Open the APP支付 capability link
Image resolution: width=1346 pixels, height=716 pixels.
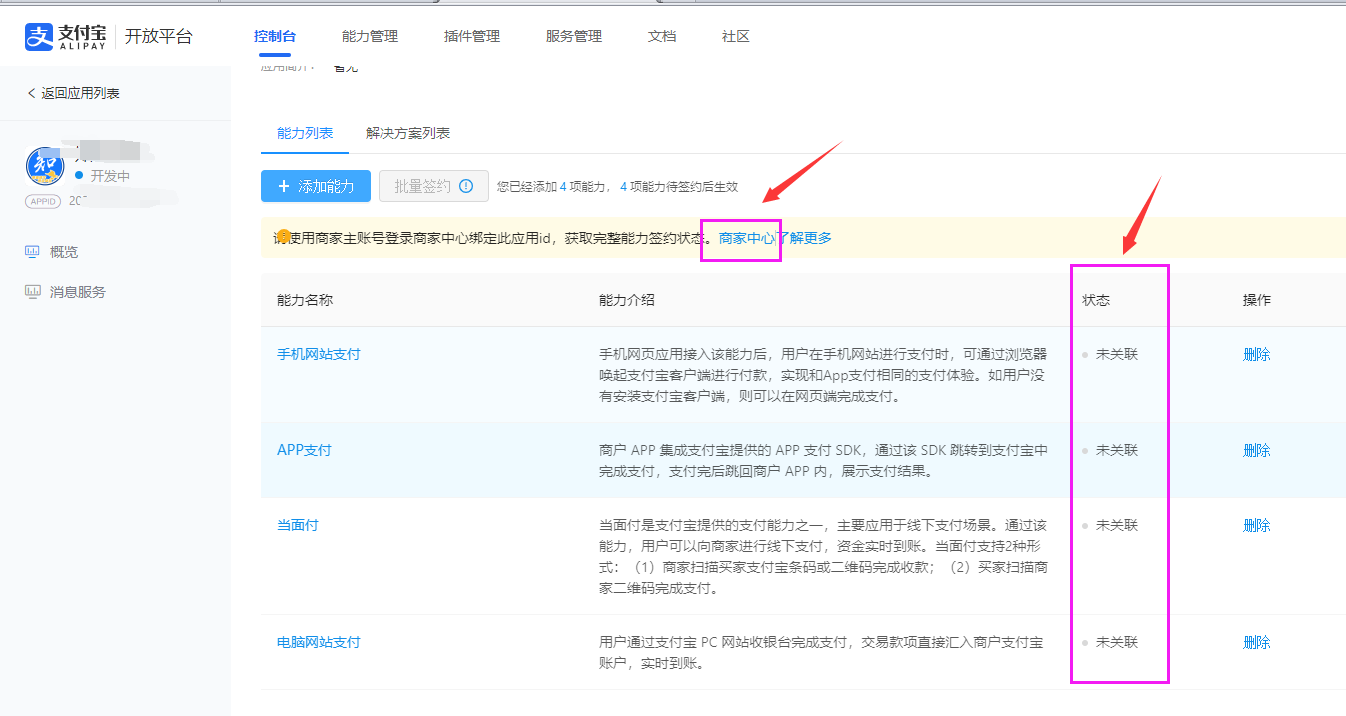pyautogui.click(x=304, y=450)
